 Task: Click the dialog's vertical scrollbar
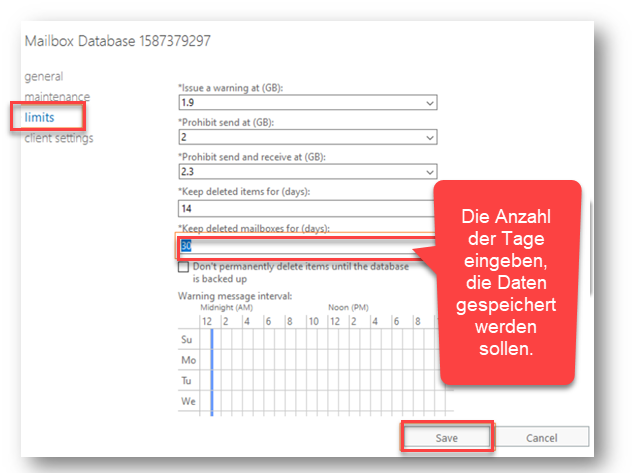[x=592, y=249]
